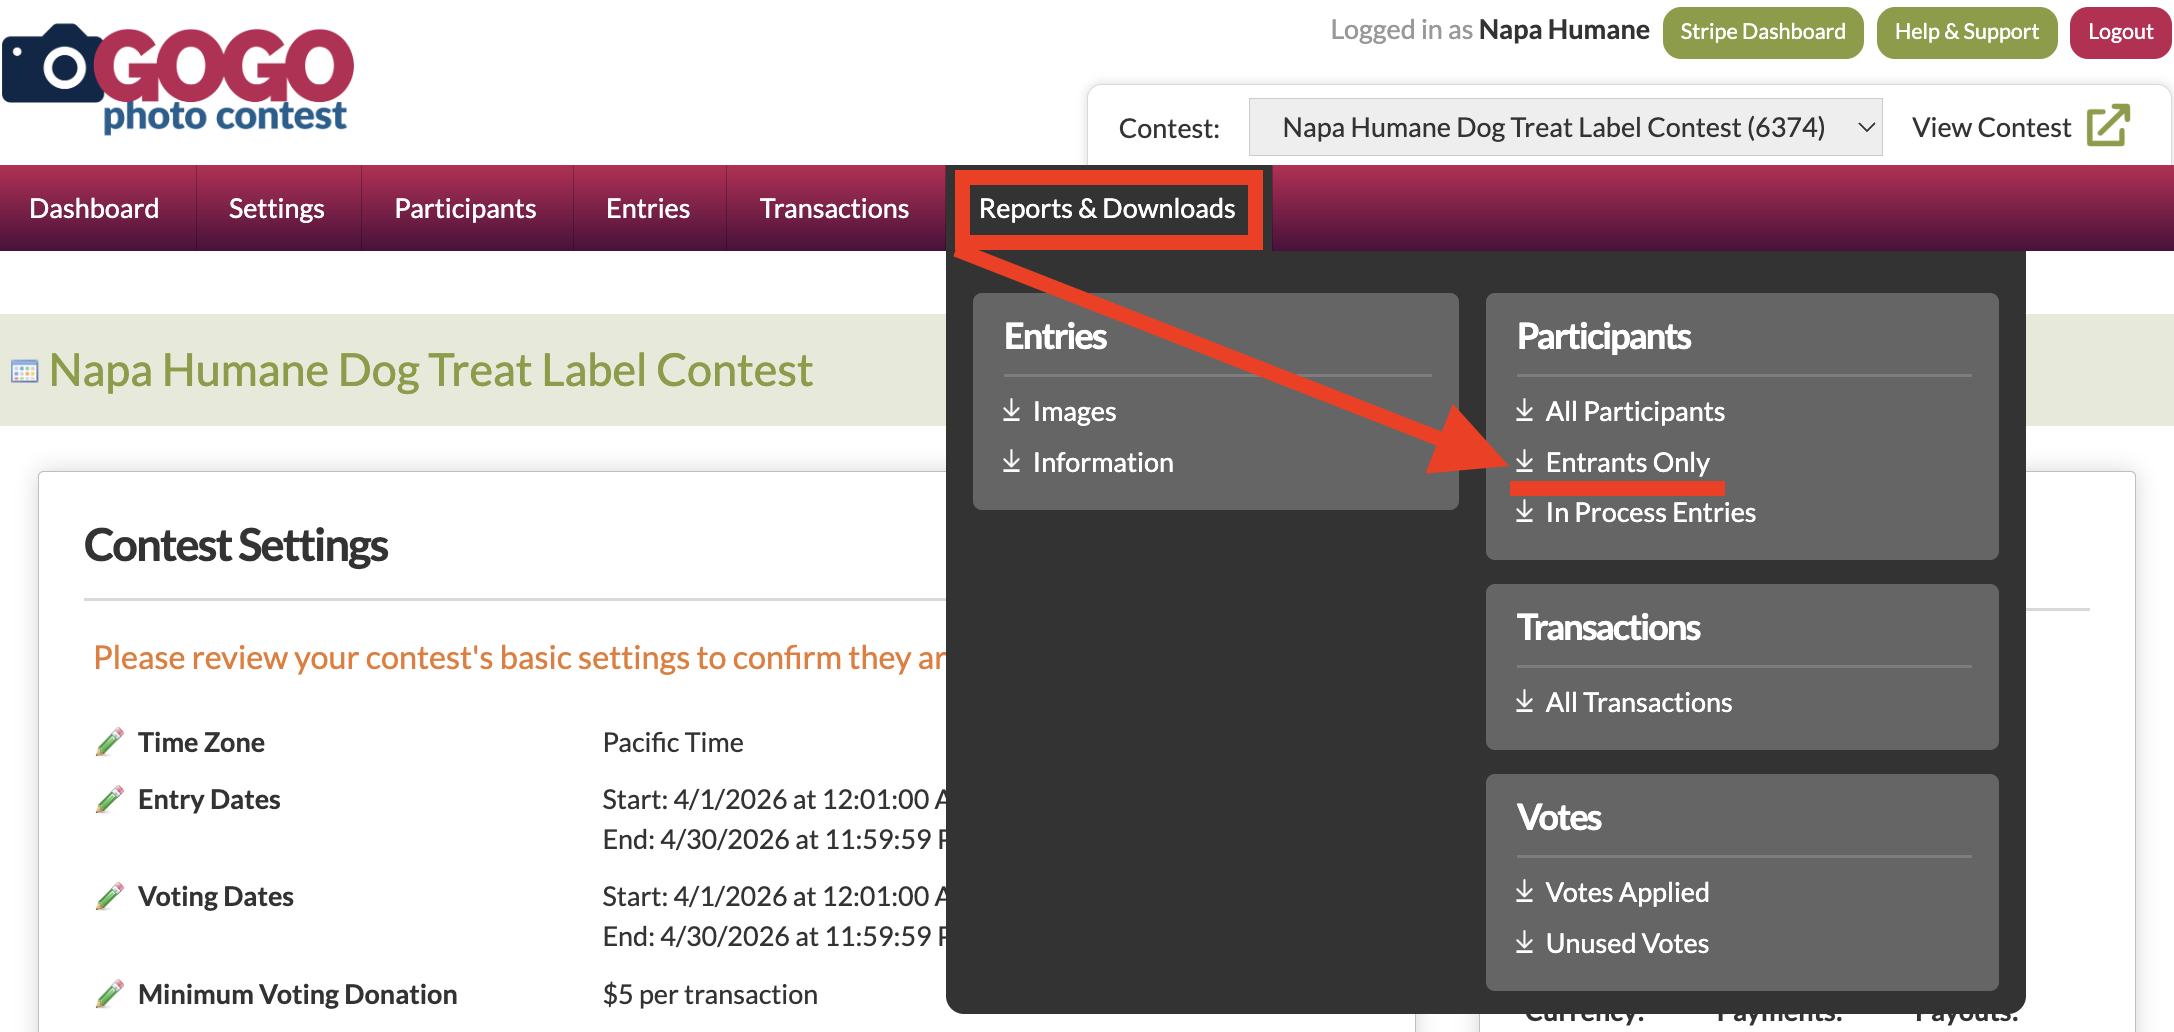Select the Entries navigation tab

point(648,208)
